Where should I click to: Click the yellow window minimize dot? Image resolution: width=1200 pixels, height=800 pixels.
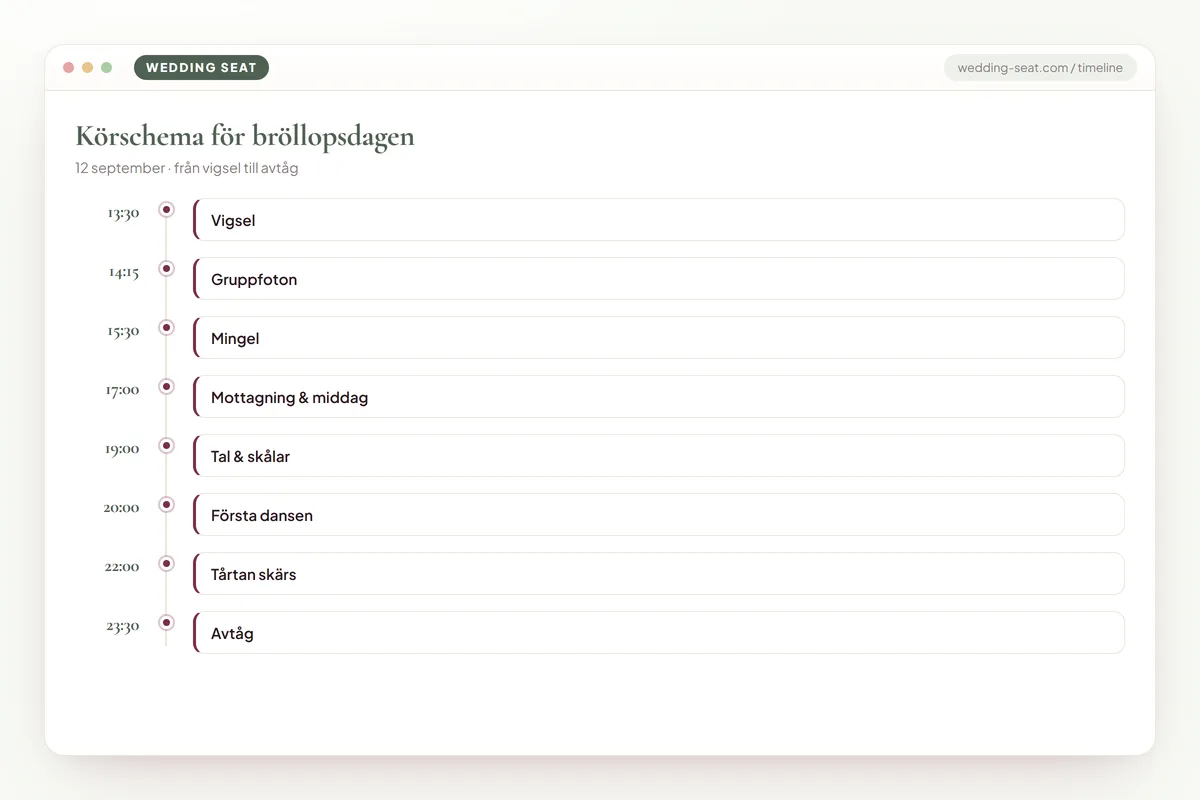(x=88, y=68)
